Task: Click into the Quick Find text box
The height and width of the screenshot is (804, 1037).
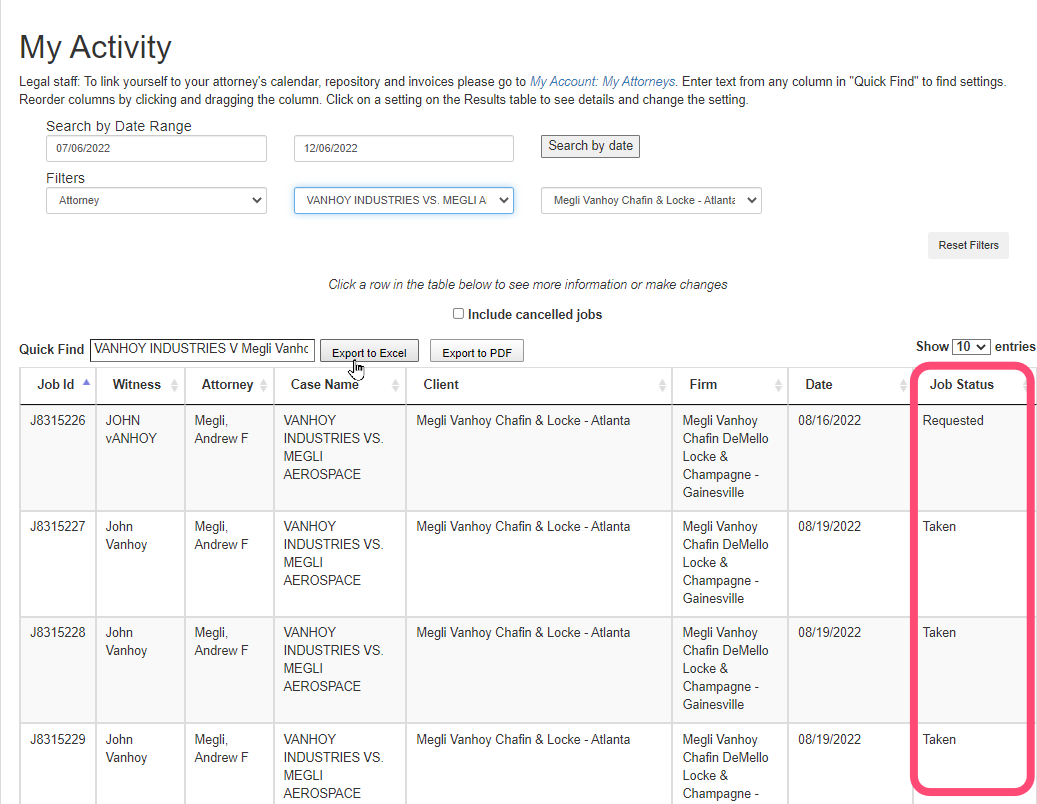Action: [202, 349]
